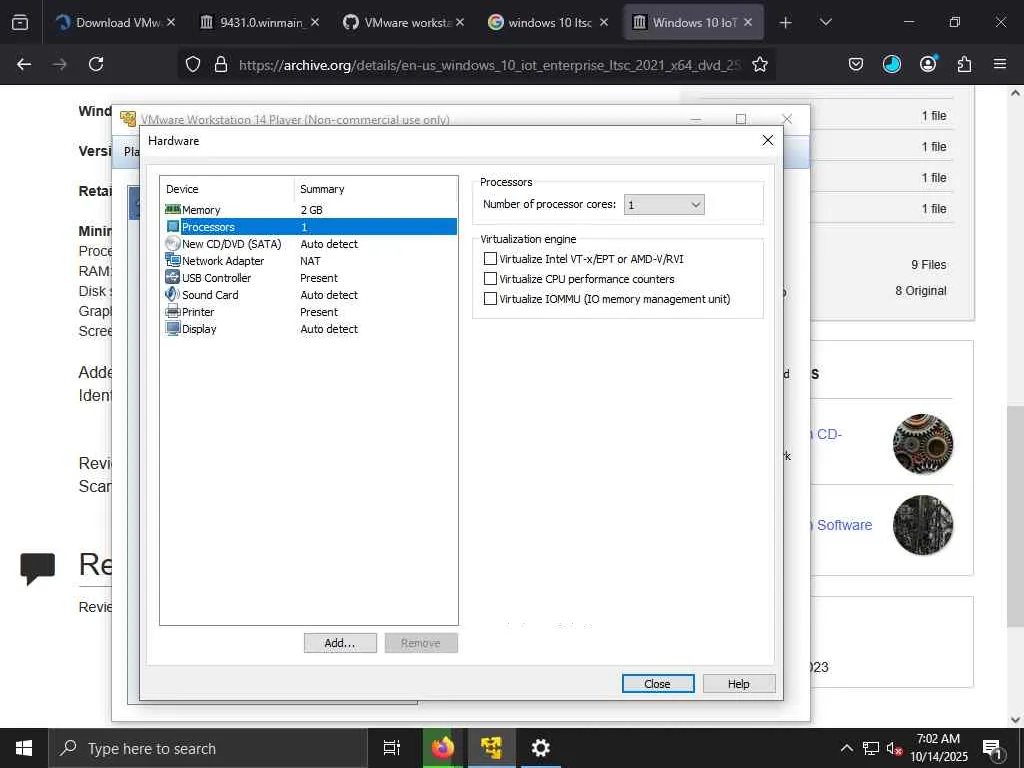The width and height of the screenshot is (1024, 768).
Task: Select the USB Controller icon
Action: (172, 278)
